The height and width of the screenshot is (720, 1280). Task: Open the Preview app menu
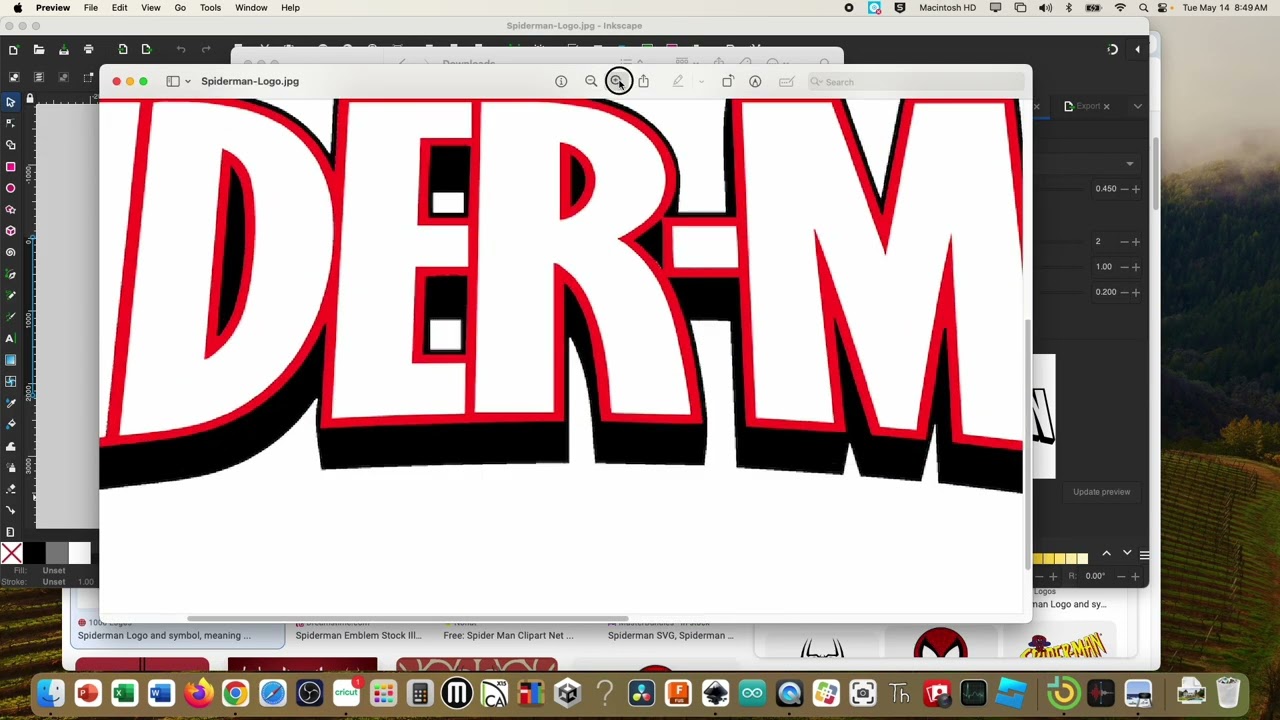(x=53, y=8)
